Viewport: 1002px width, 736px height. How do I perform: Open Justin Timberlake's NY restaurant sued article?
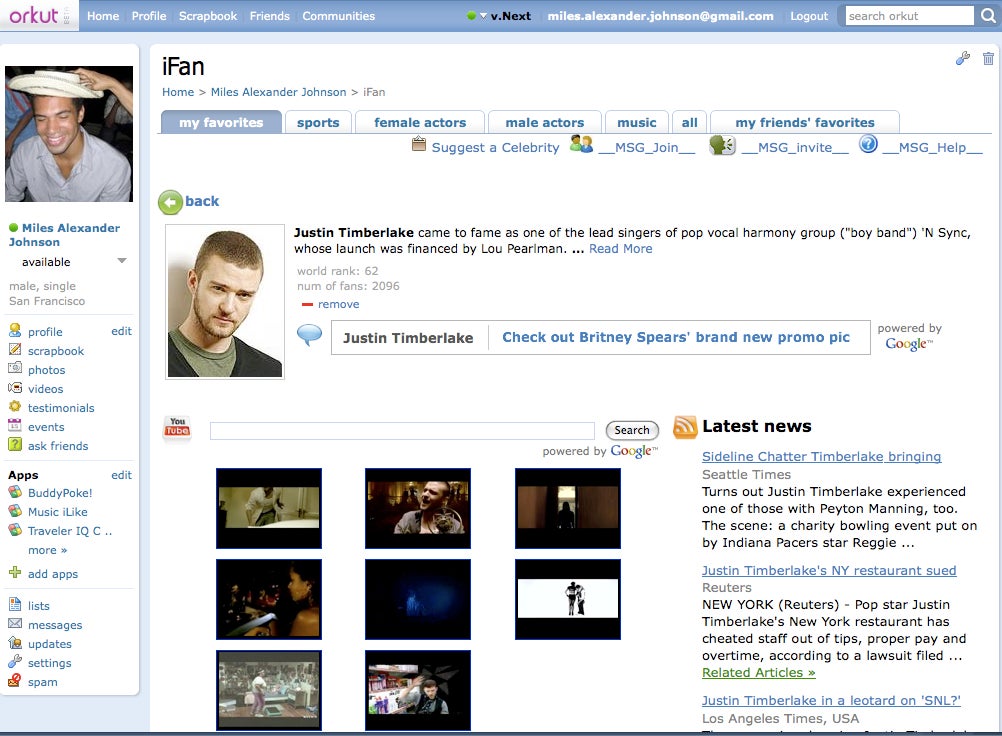pos(829,570)
